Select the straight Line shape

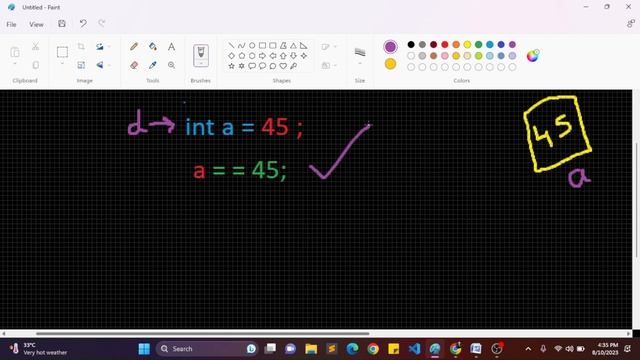[231, 45]
